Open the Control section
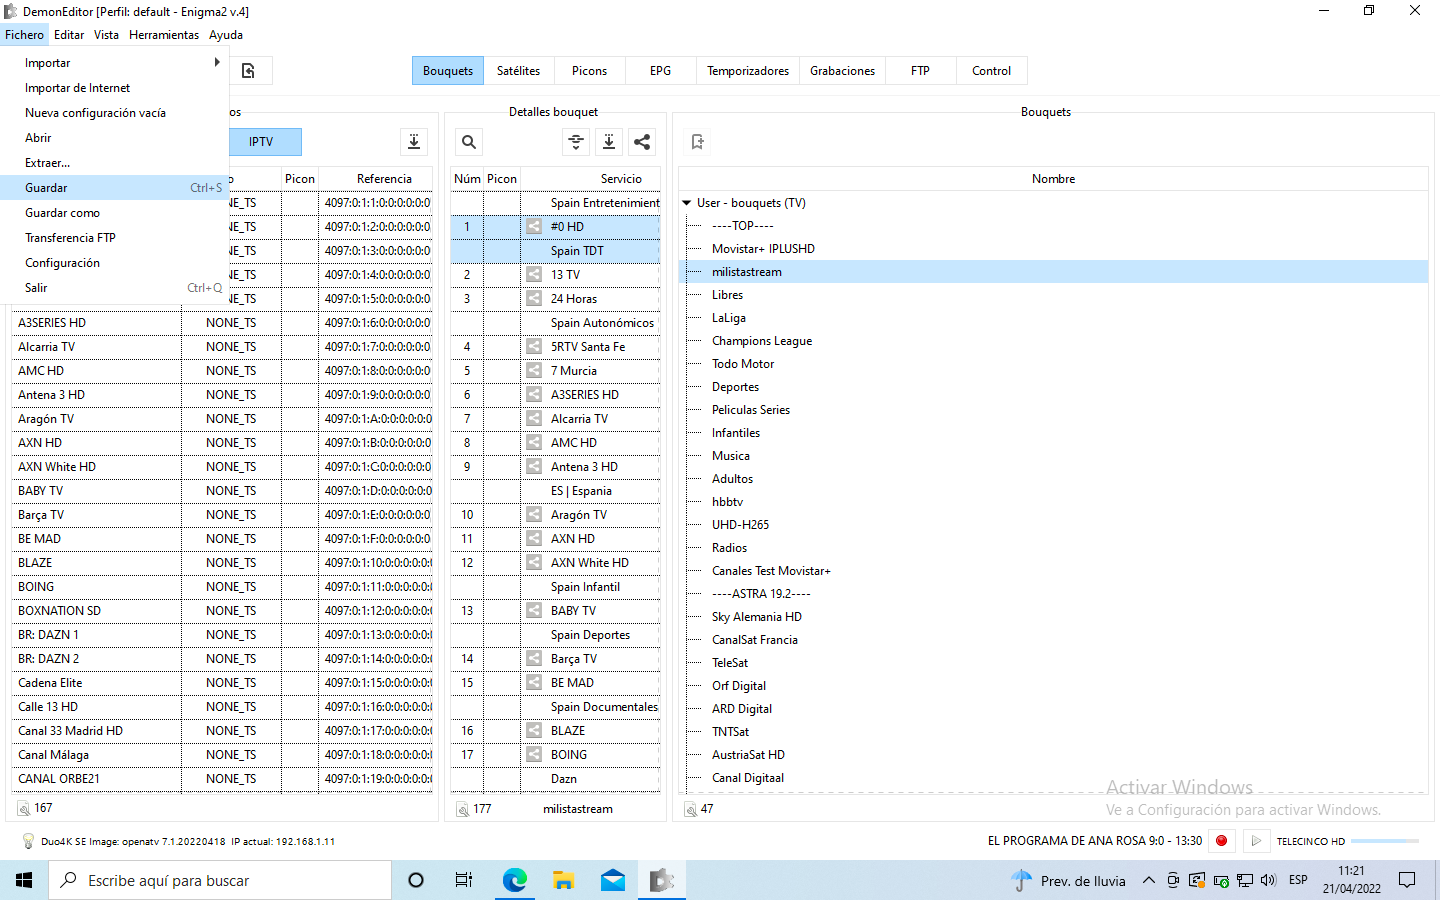1440x900 pixels. [991, 71]
